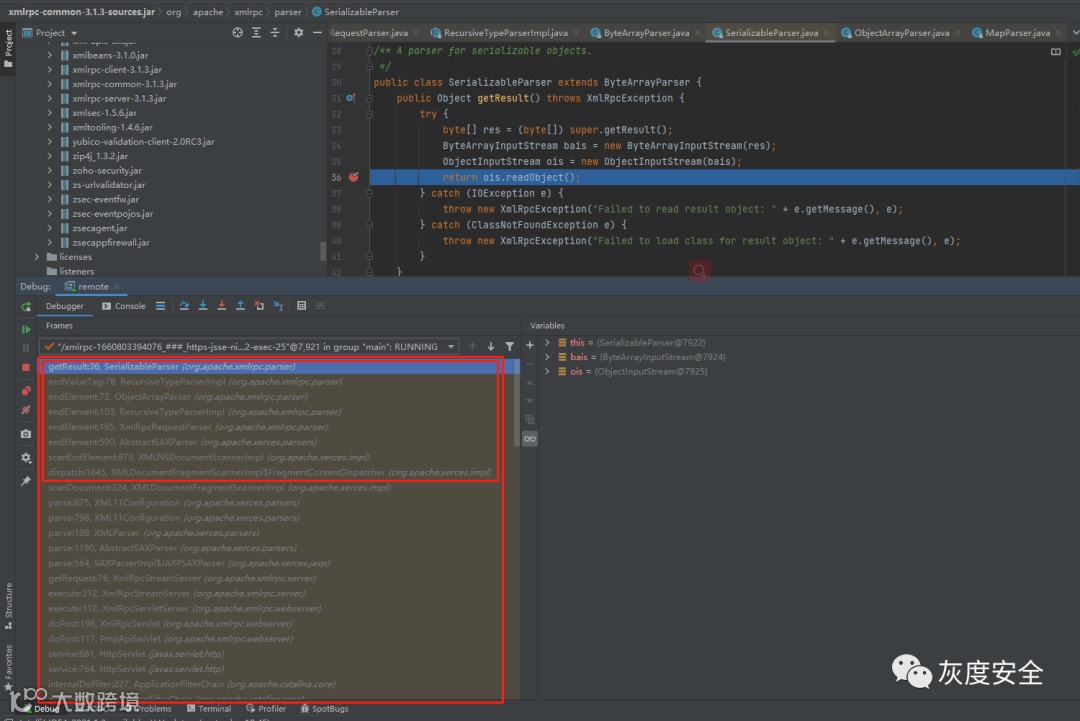
Task: Expand xmlrpc-server-3.1.3.jar node
Action: [x=50, y=98]
